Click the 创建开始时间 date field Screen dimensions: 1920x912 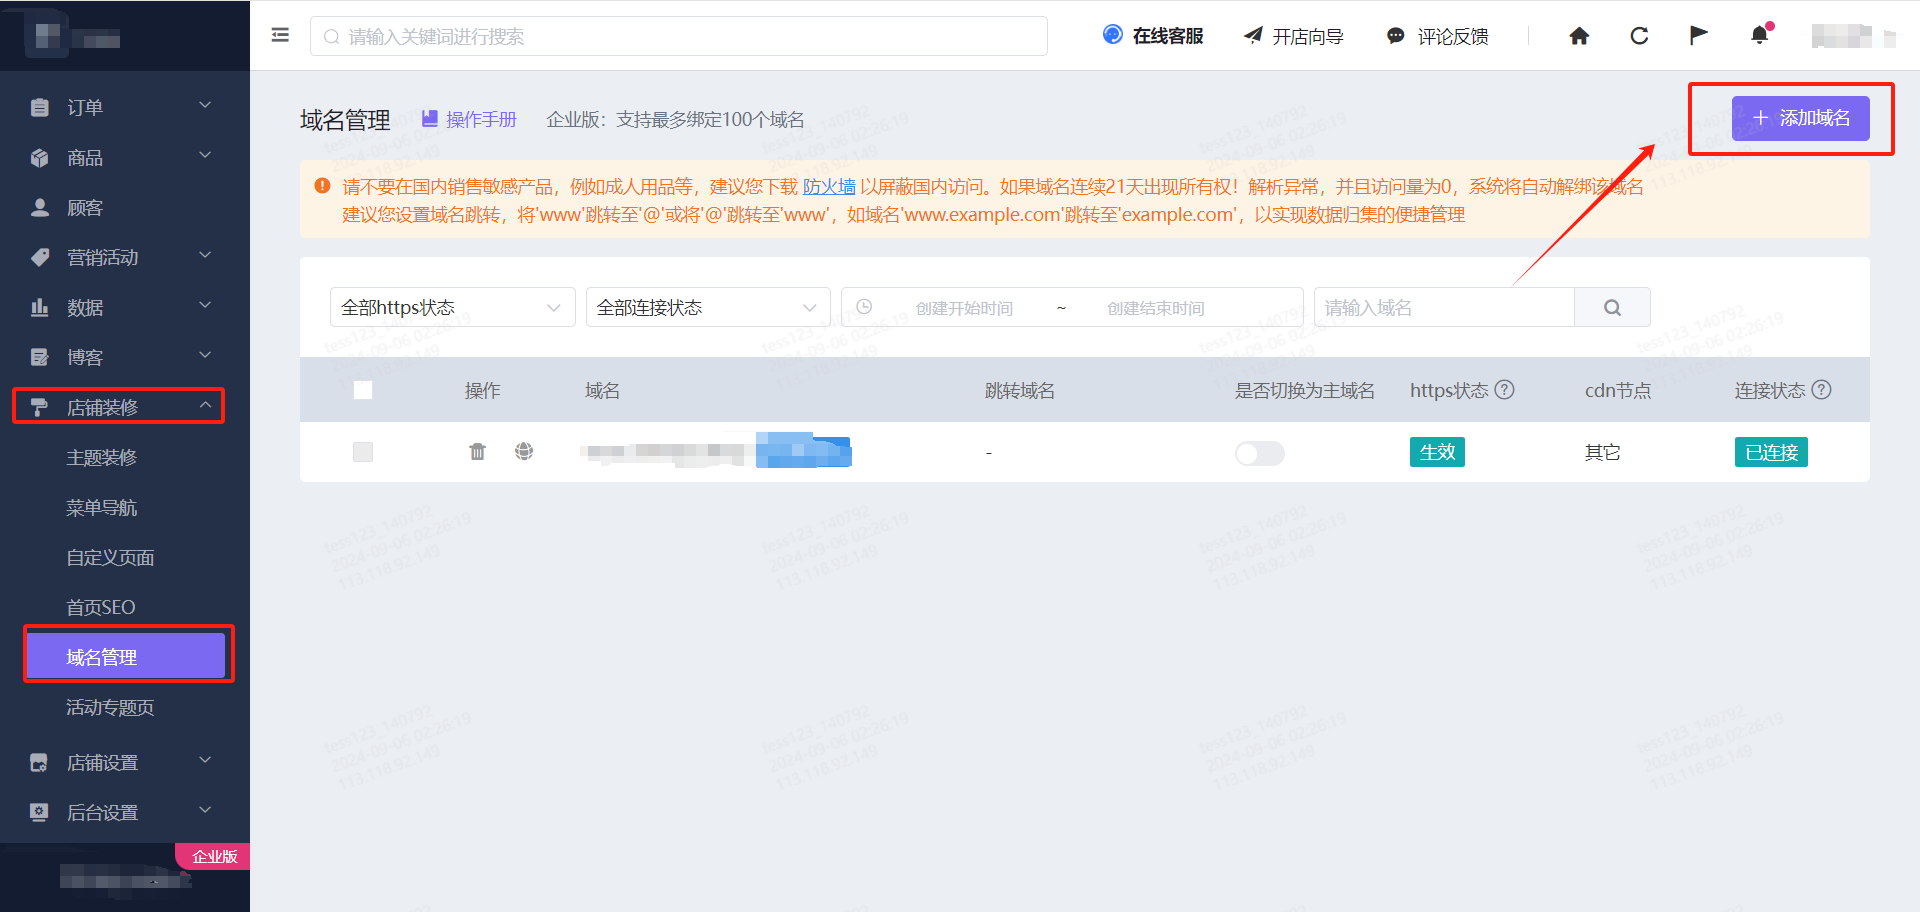[964, 308]
